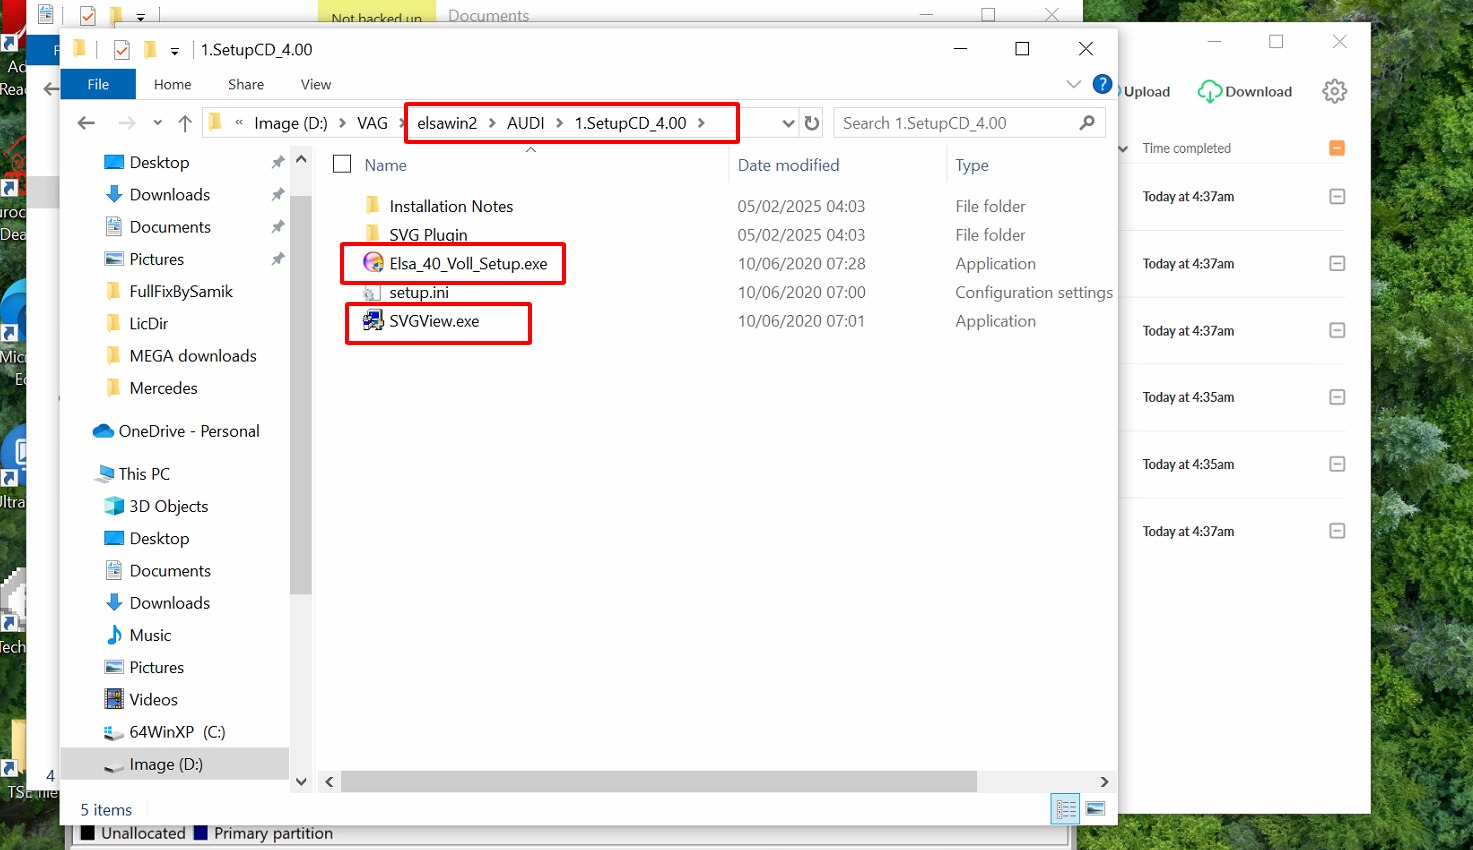
Task: Open the File ribbon tab
Action: [98, 84]
